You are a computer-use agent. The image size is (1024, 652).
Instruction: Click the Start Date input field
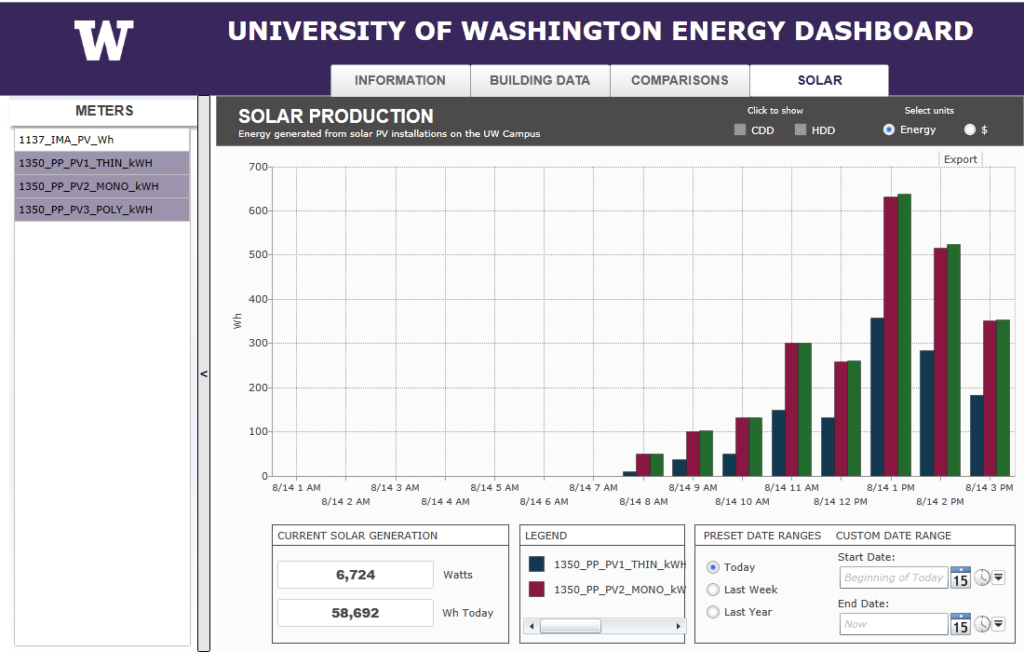click(x=893, y=577)
